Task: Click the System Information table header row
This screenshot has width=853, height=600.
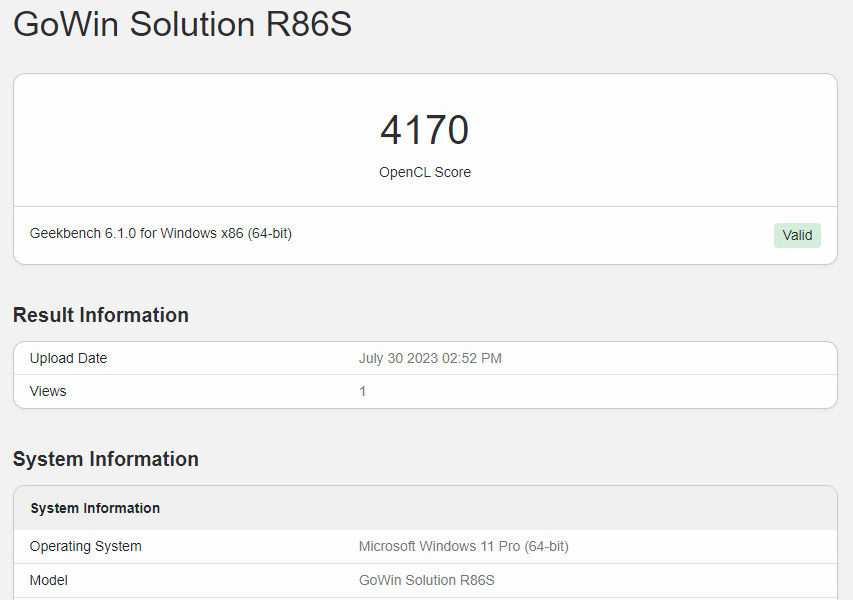Action: click(x=425, y=508)
